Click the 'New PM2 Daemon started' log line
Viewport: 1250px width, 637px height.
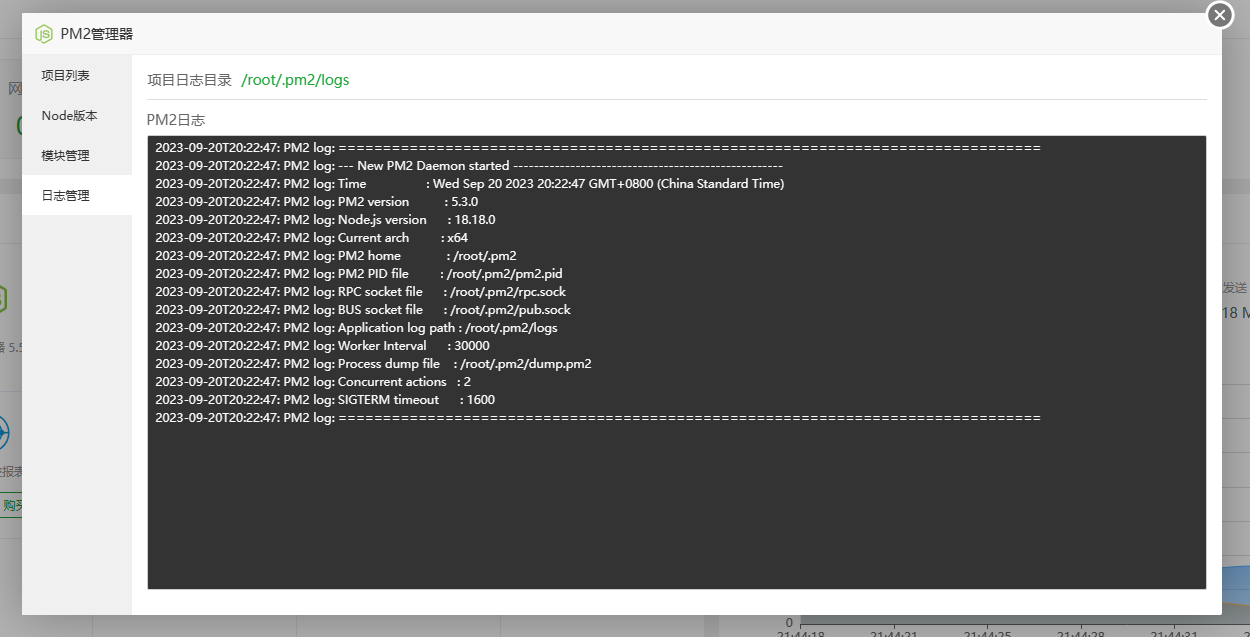point(469,165)
